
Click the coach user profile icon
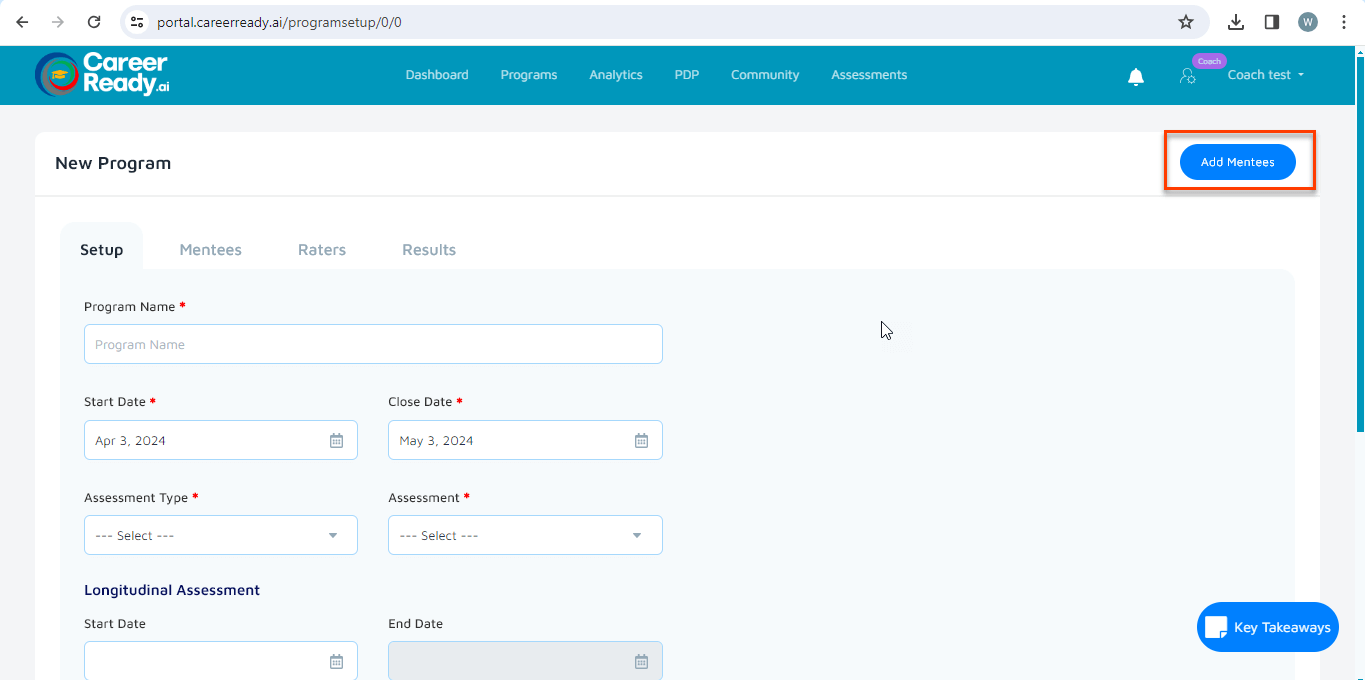[x=1188, y=76]
